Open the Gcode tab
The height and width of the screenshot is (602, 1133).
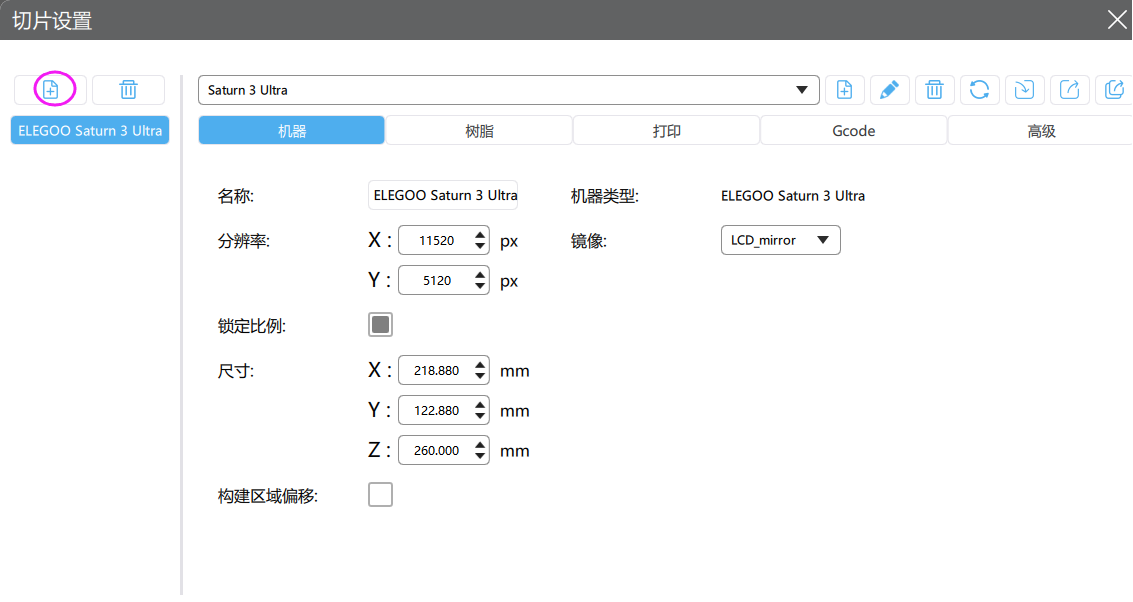click(853, 131)
